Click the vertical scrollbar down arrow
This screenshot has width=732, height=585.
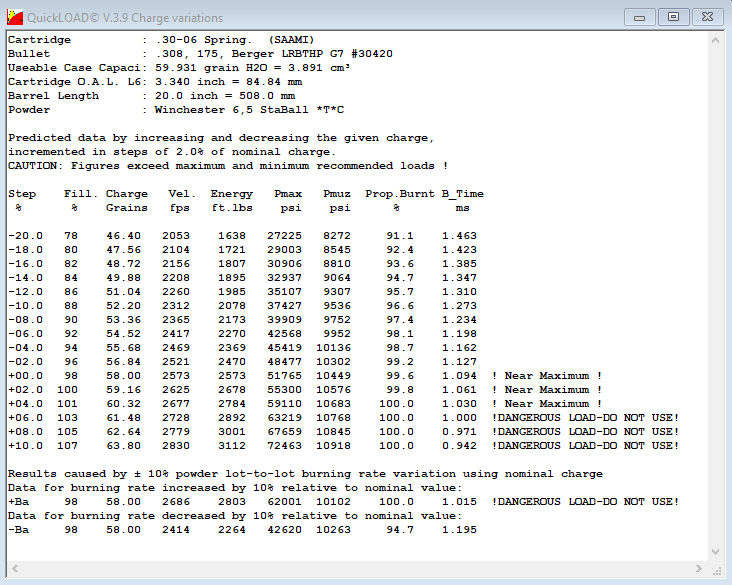click(715, 552)
